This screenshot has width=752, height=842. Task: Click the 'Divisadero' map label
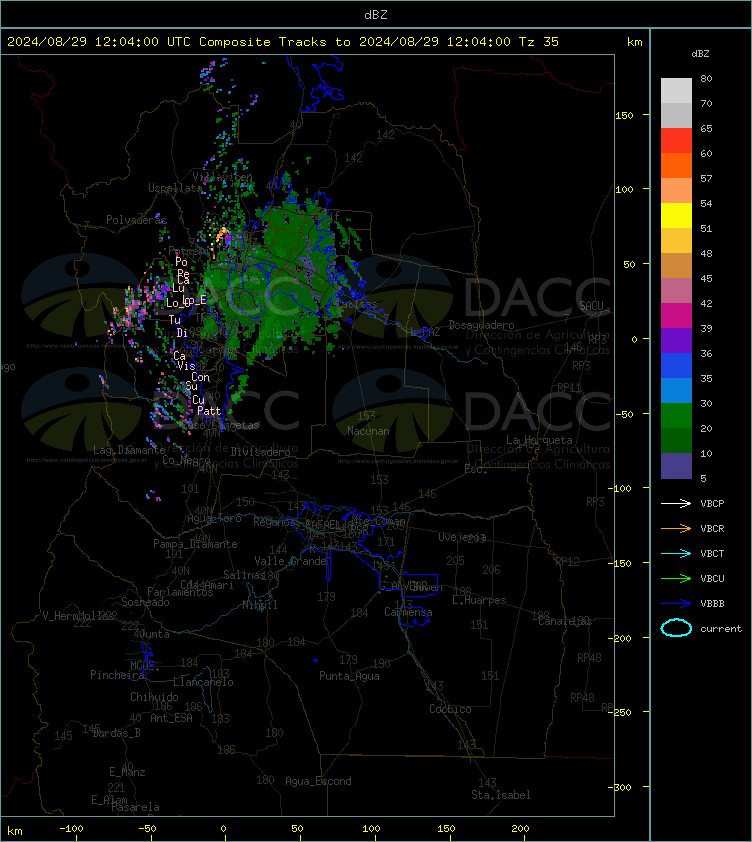tap(261, 452)
